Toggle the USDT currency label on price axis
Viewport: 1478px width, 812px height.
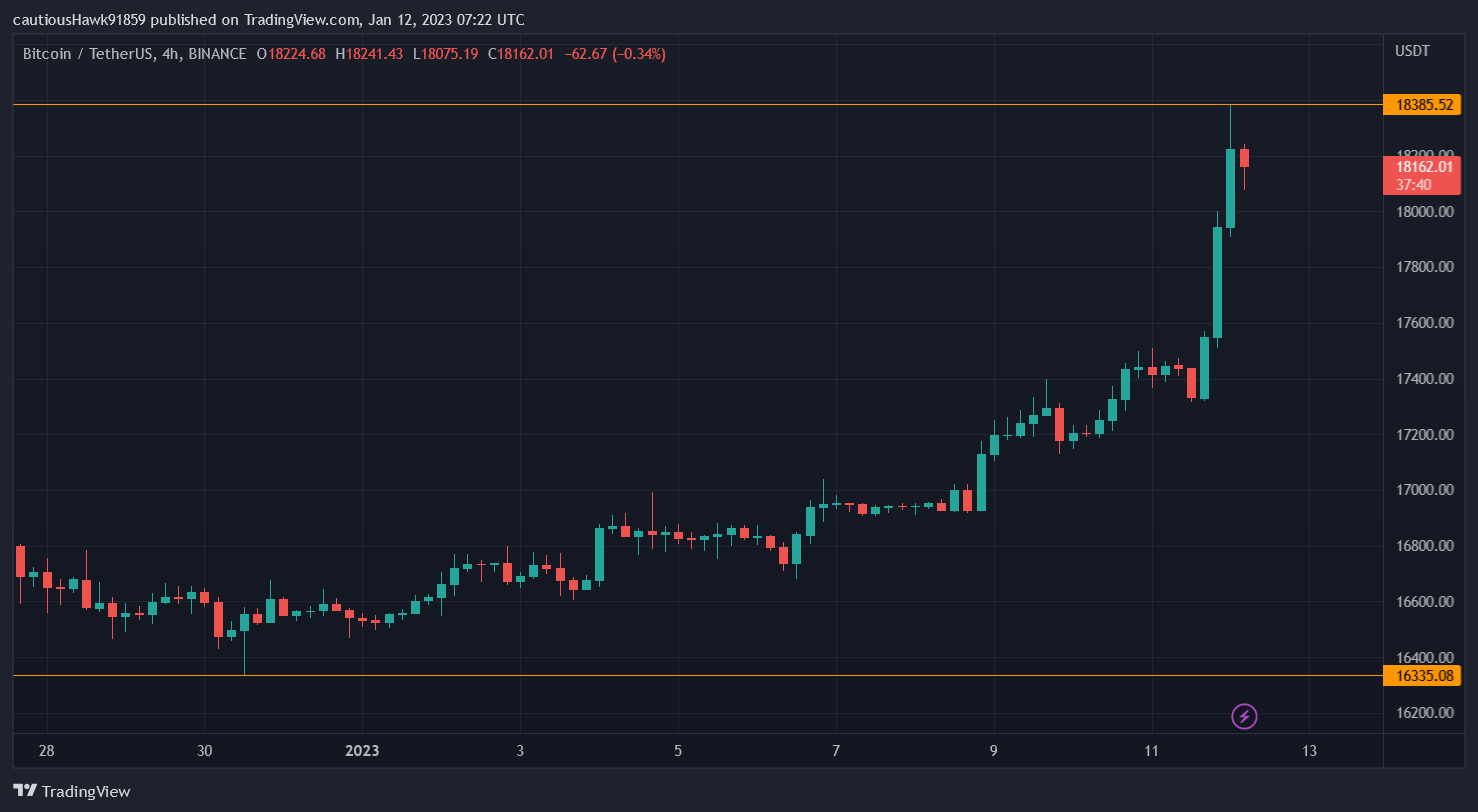coord(1412,50)
